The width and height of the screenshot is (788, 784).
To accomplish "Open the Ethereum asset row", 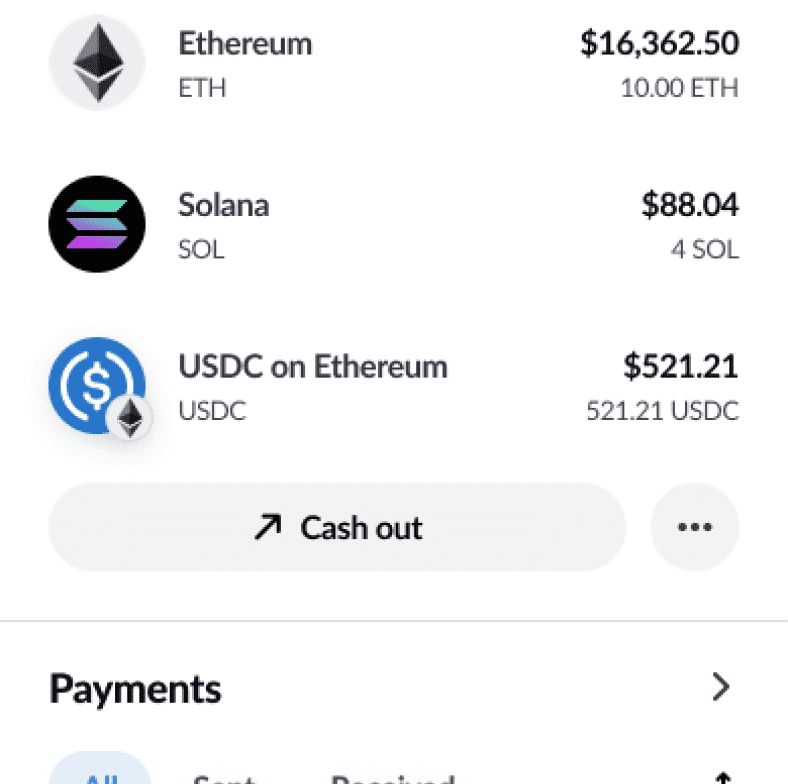I will tap(394, 63).
